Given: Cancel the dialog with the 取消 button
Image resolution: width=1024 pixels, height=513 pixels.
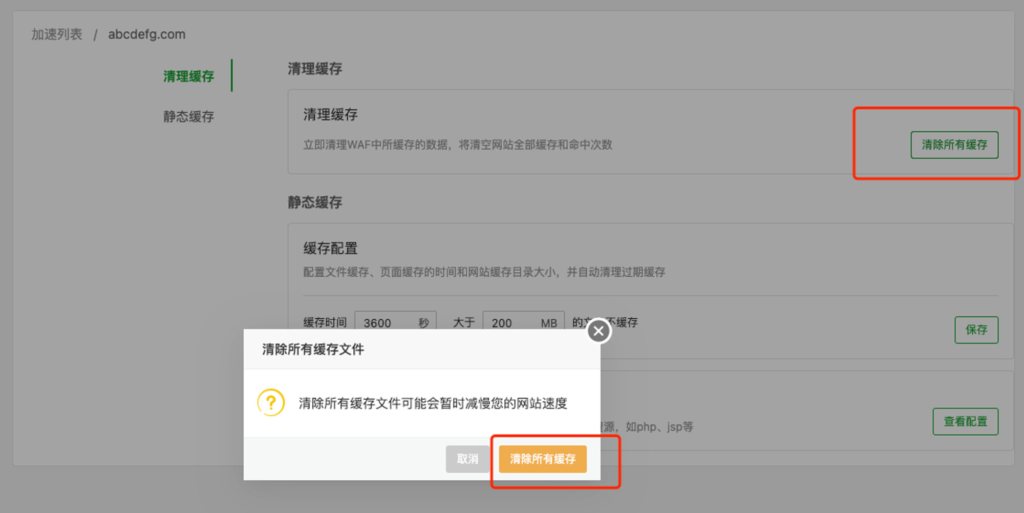Looking at the screenshot, I should coord(468,459).
